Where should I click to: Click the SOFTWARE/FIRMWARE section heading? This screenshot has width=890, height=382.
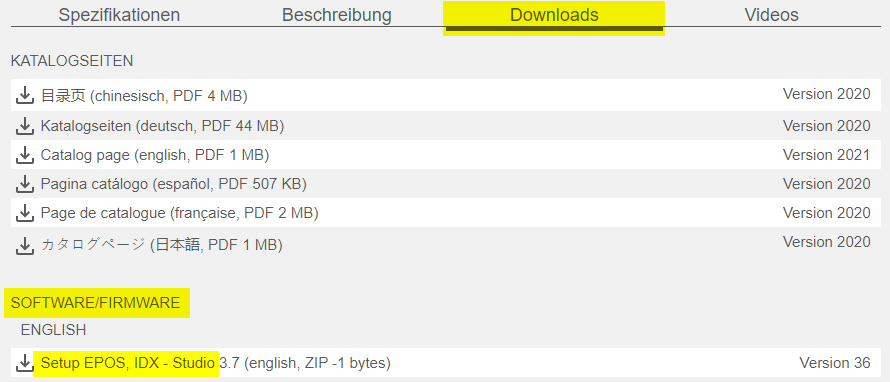95,303
